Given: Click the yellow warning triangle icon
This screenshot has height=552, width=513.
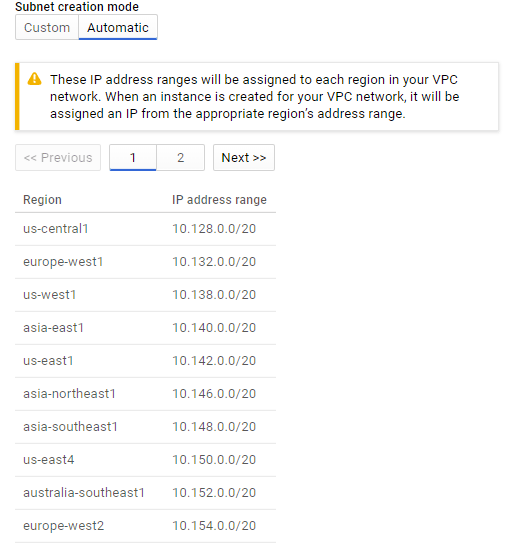Looking at the screenshot, I should (35, 79).
